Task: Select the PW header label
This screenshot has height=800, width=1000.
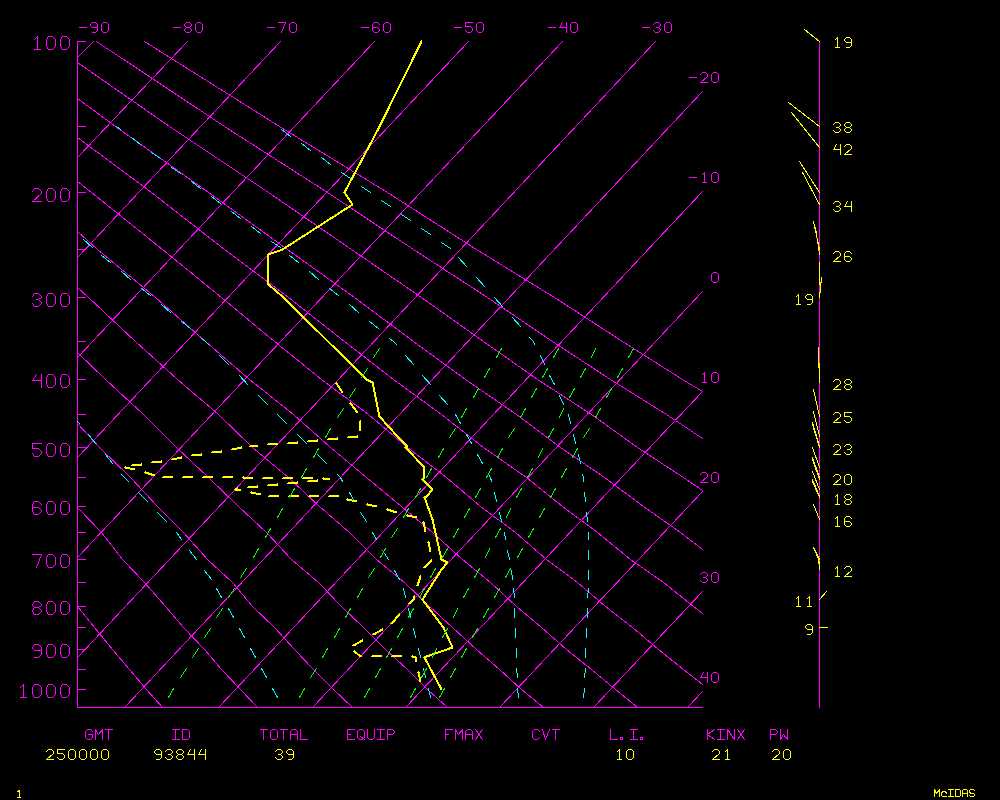Action: [x=779, y=735]
